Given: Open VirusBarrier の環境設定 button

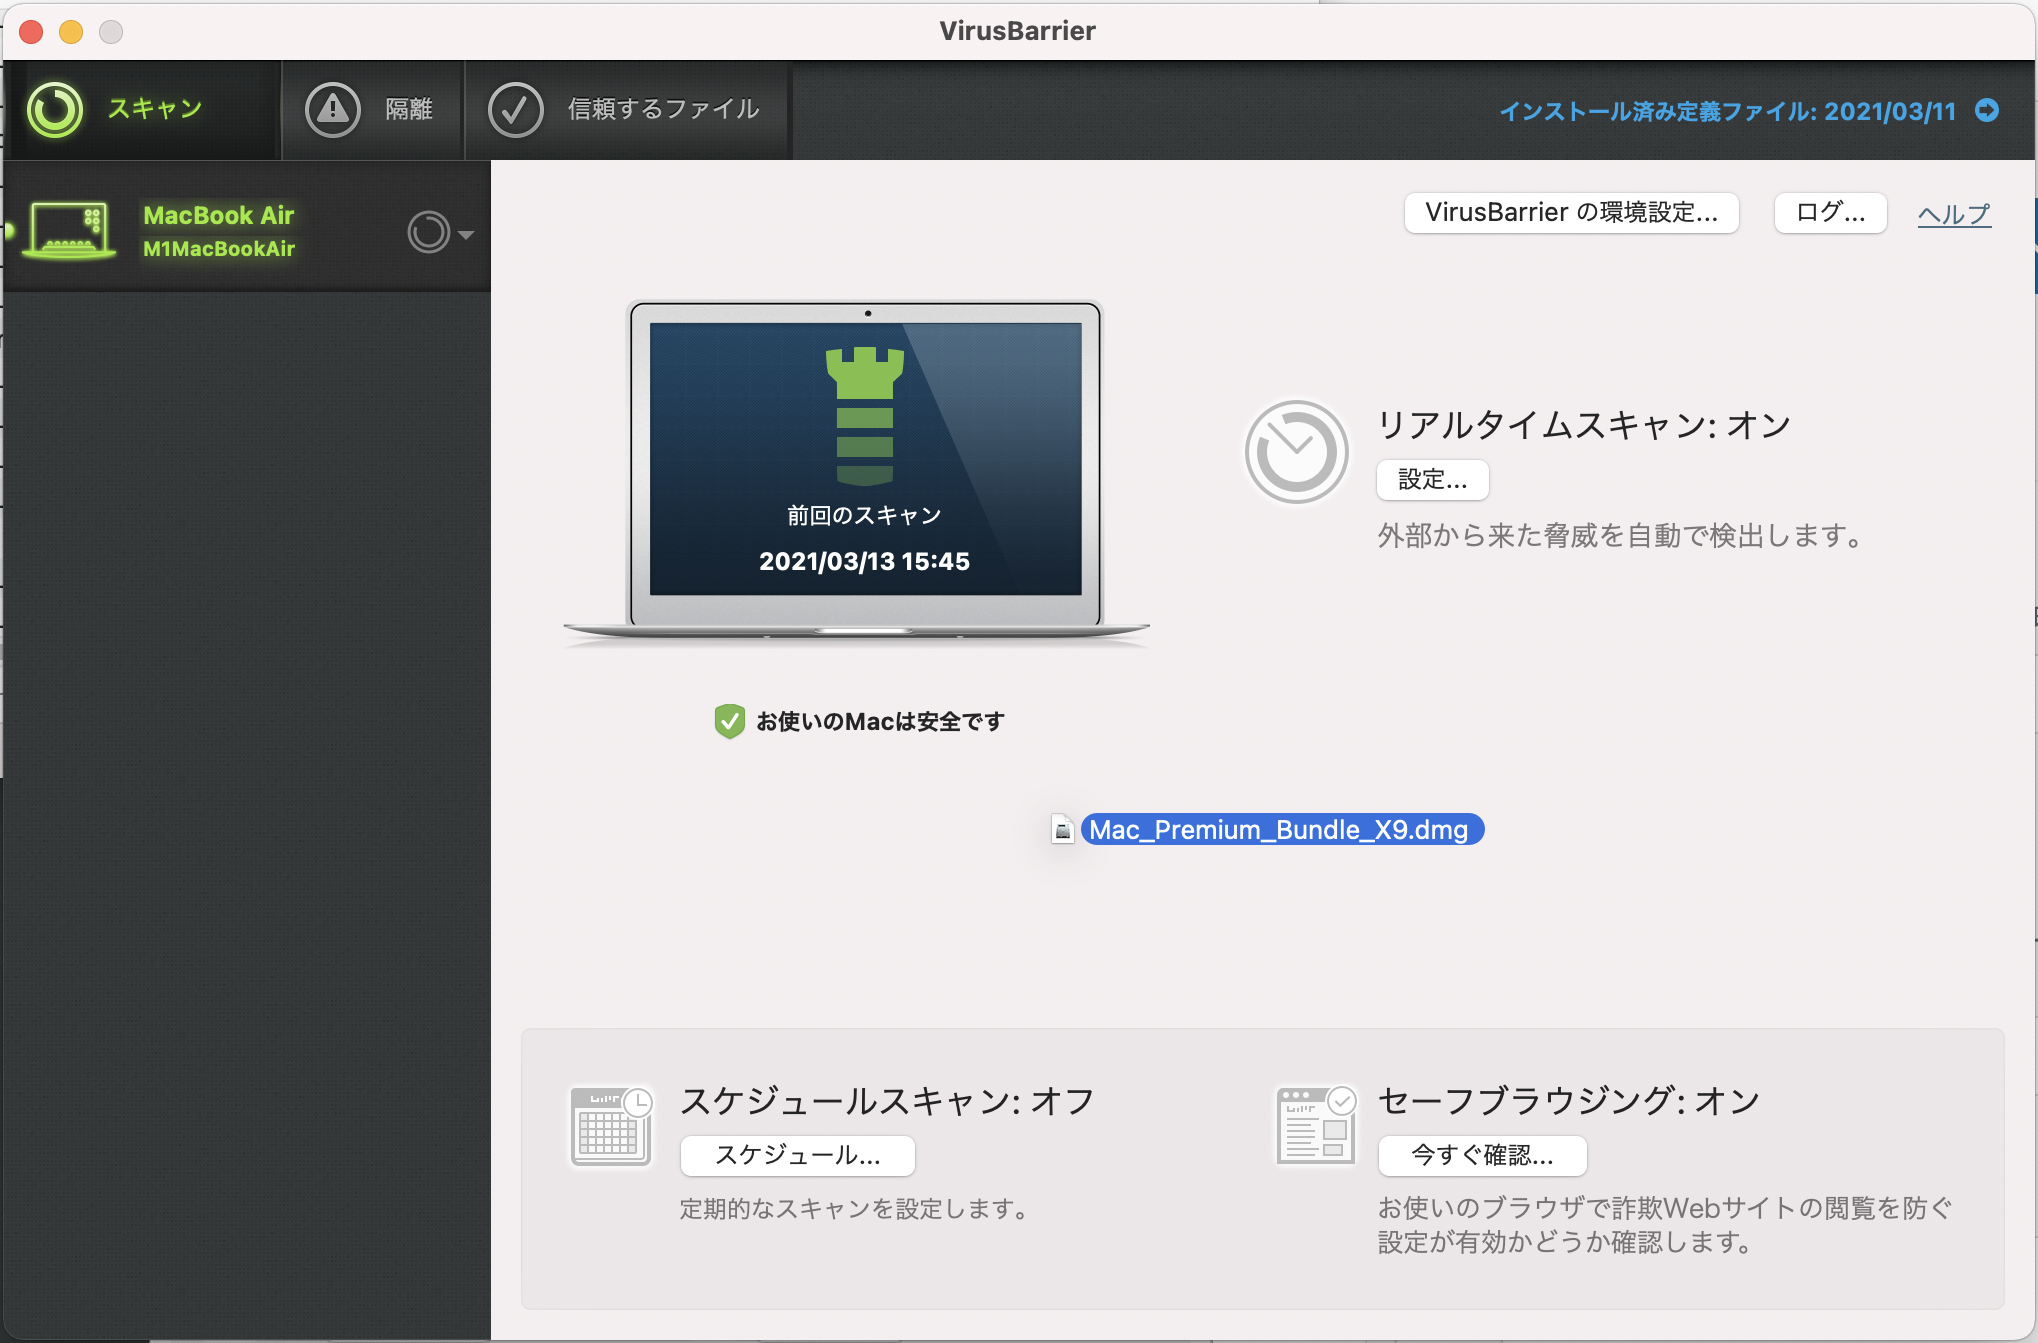Looking at the screenshot, I should click(x=1571, y=213).
